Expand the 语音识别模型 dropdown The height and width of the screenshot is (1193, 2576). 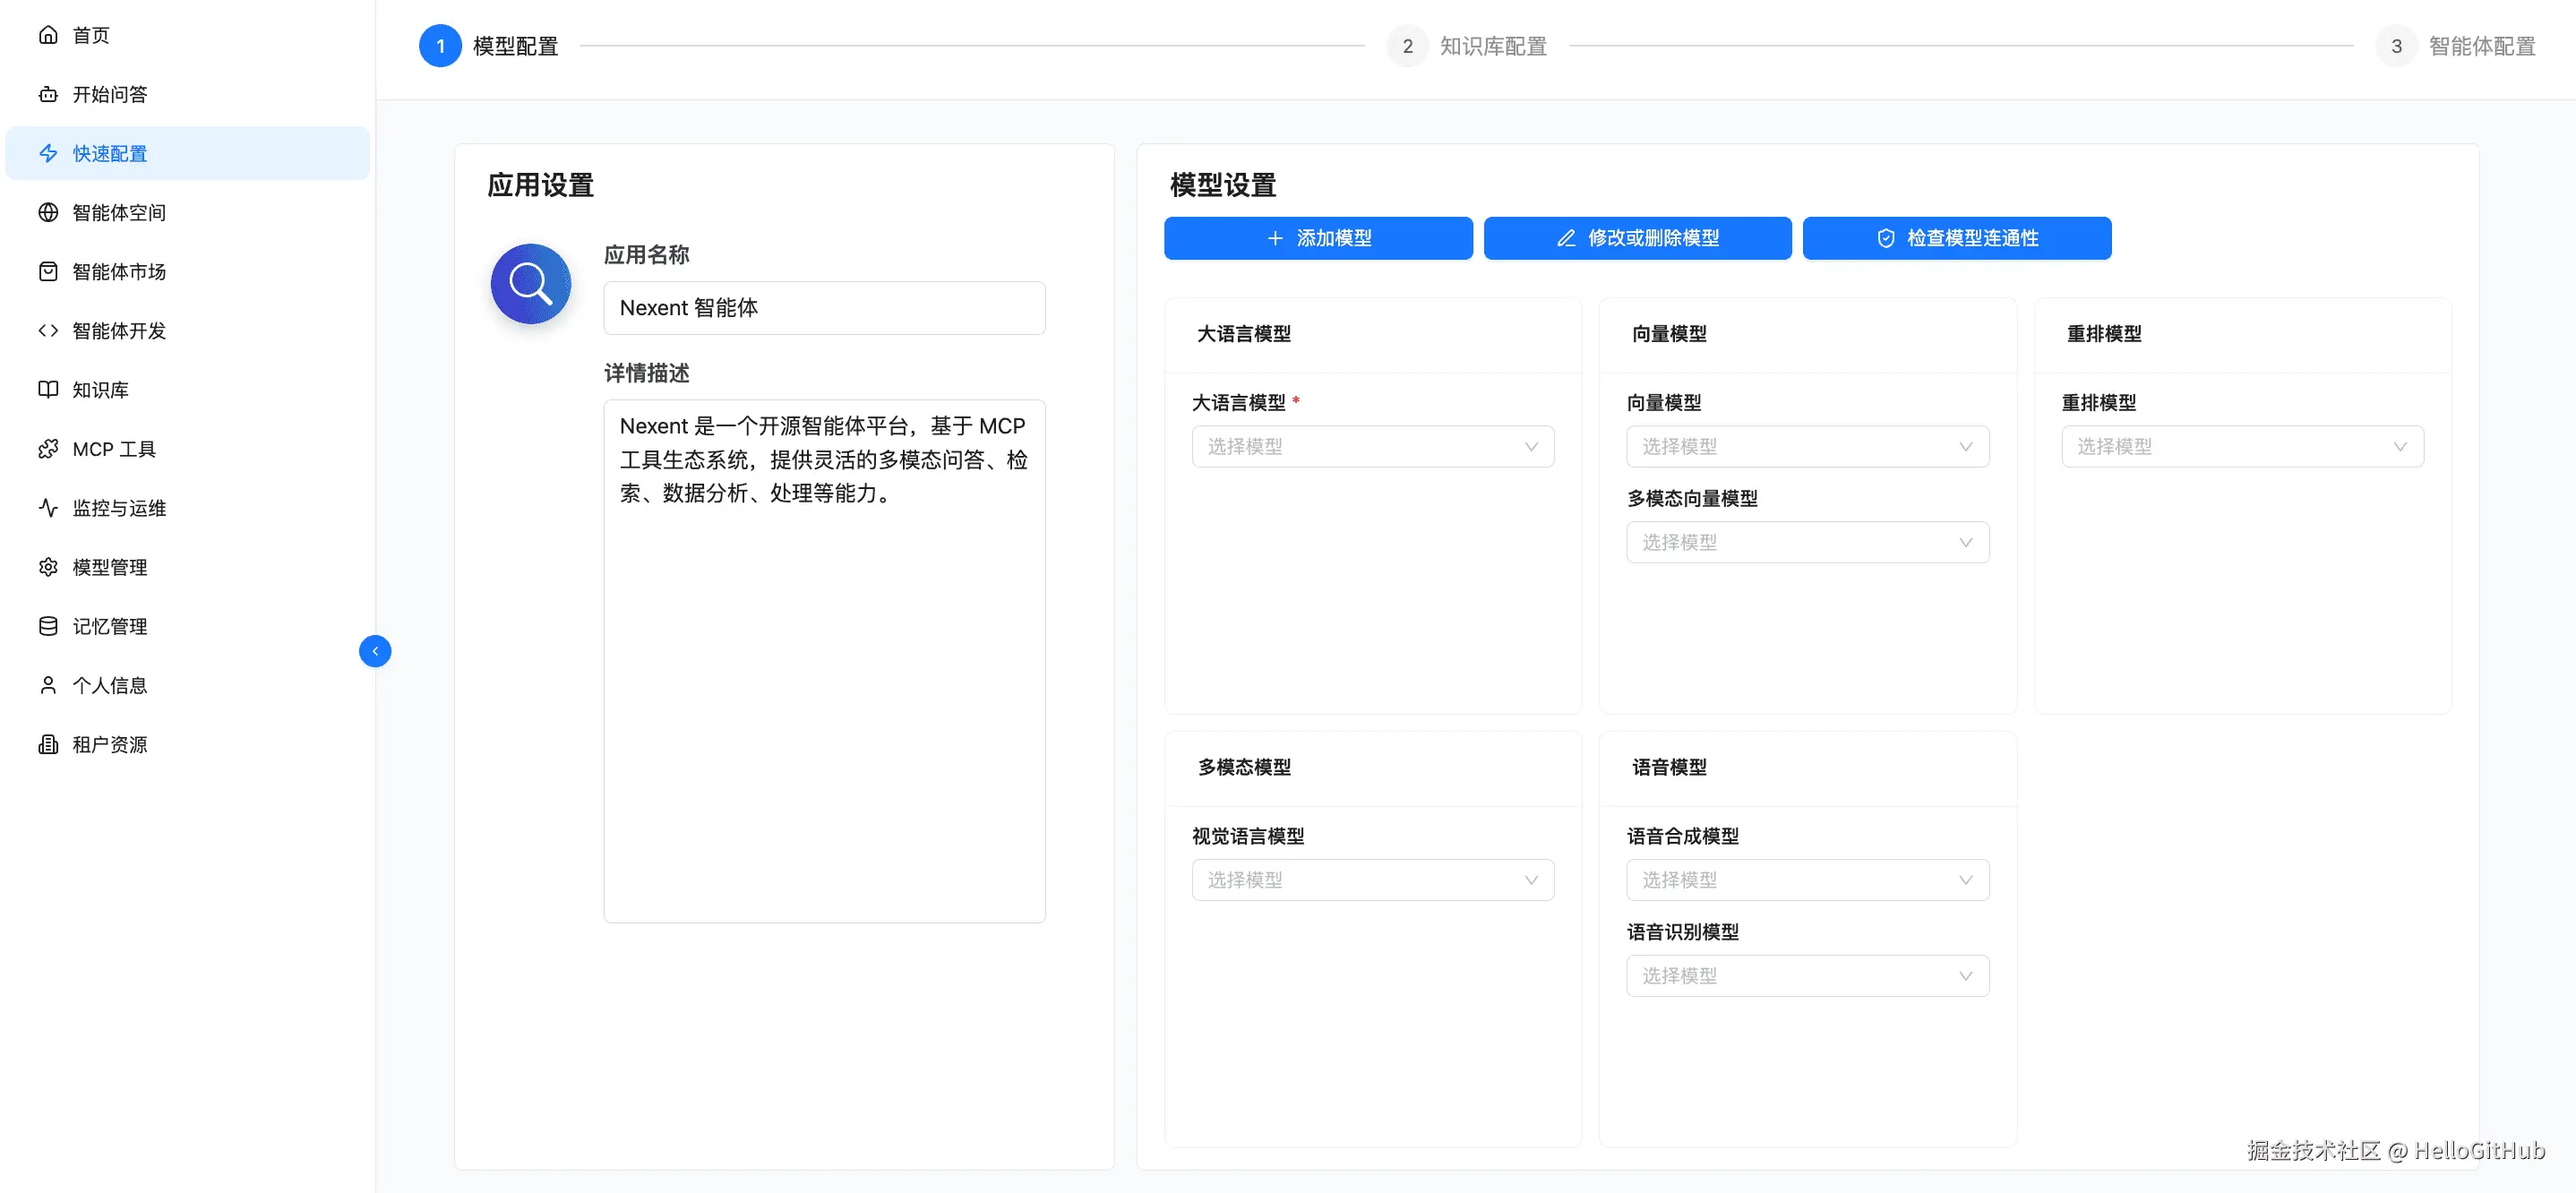pyautogui.click(x=1806, y=975)
